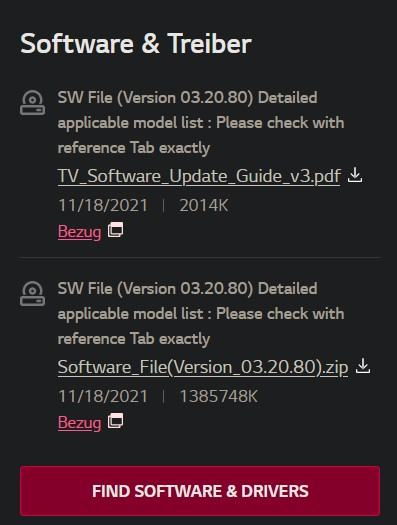
Task: Follow the Bezug link under the zip file
Action: 79,423
